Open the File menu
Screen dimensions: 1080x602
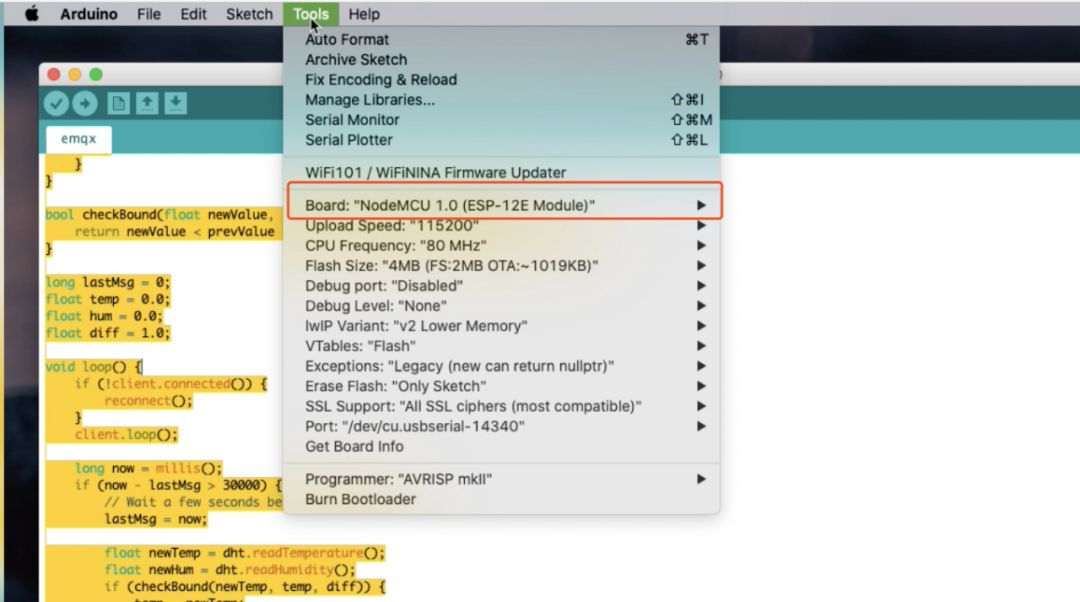[148, 14]
